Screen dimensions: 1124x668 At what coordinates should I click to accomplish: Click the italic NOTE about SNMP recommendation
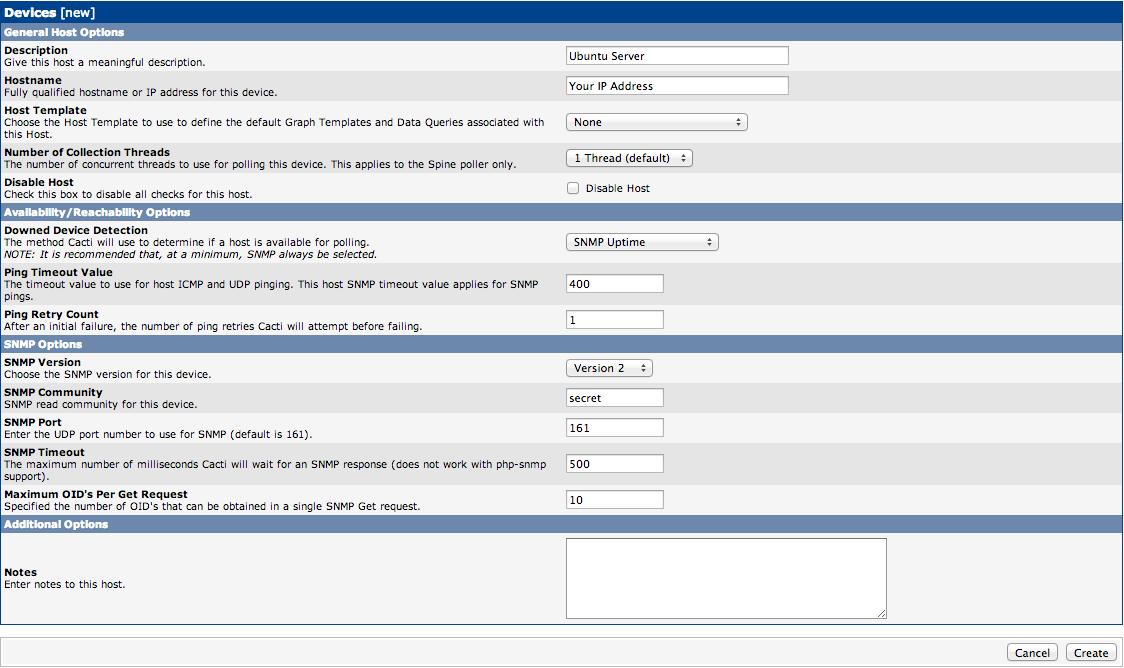tap(190, 254)
